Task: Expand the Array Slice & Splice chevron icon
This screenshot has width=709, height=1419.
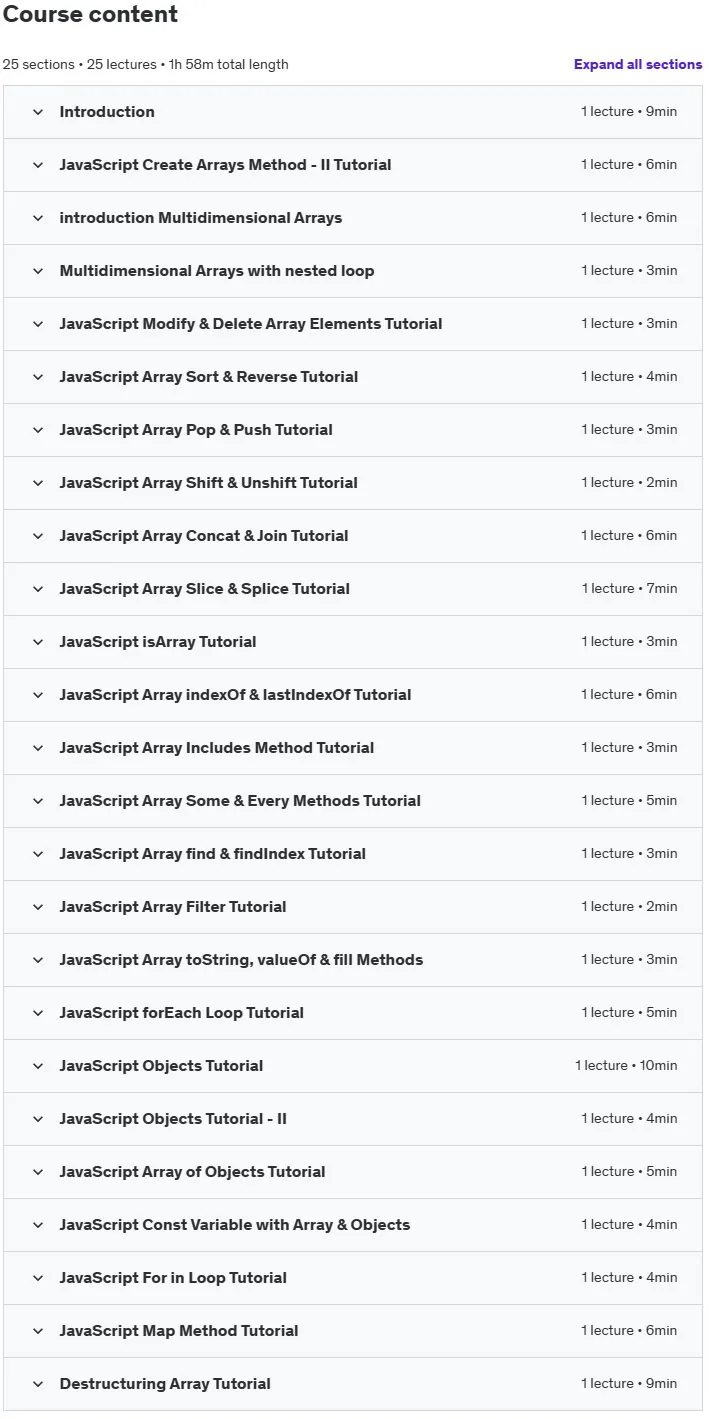Action: (x=38, y=589)
